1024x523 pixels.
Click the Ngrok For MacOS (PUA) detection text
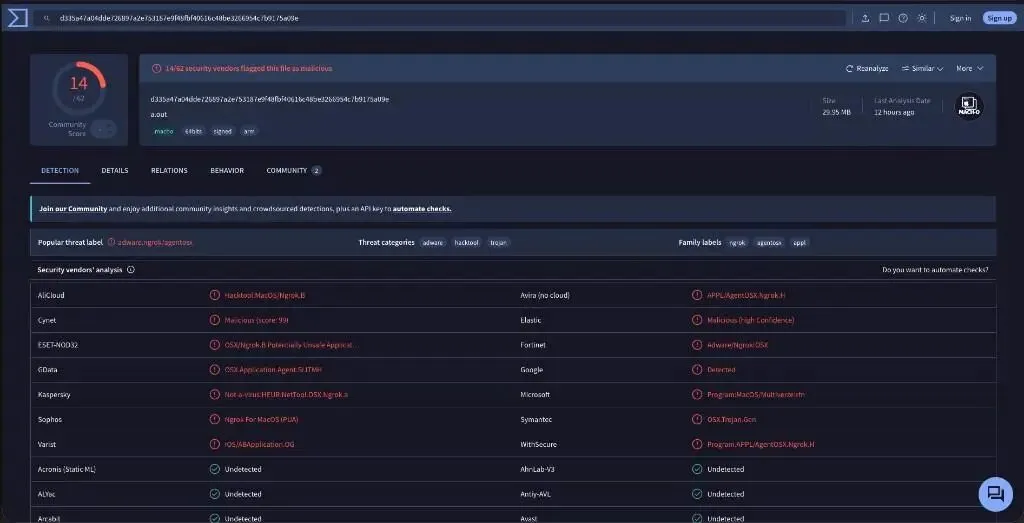(x=261, y=419)
